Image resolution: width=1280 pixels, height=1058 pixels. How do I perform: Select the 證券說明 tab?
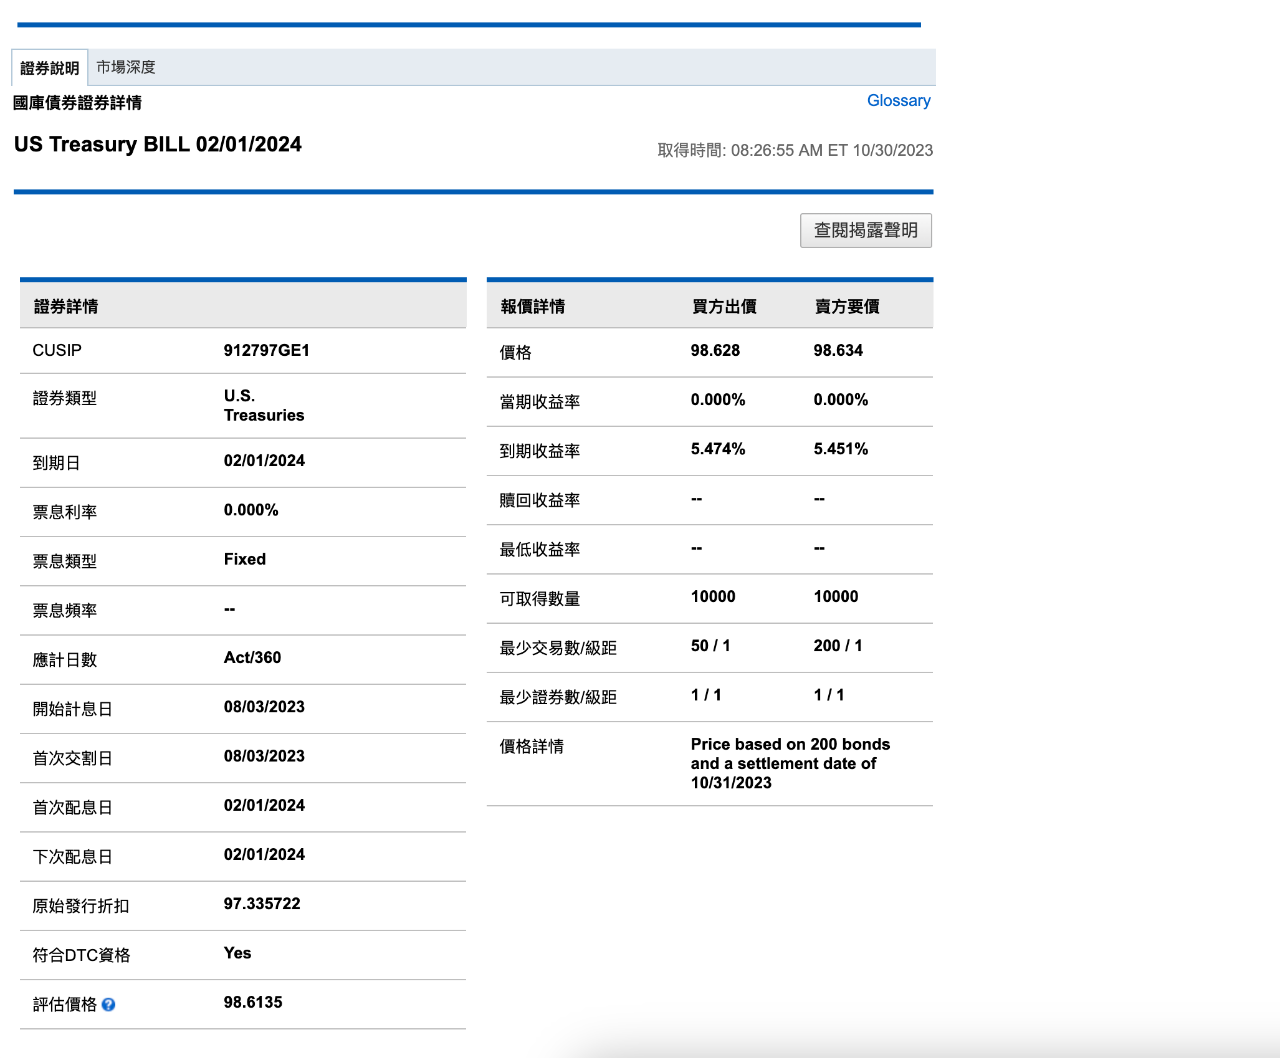pyautogui.click(x=48, y=67)
